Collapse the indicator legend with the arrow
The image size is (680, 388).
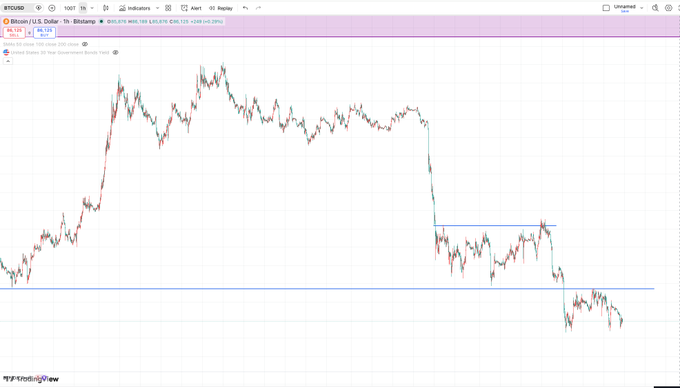[7, 61]
